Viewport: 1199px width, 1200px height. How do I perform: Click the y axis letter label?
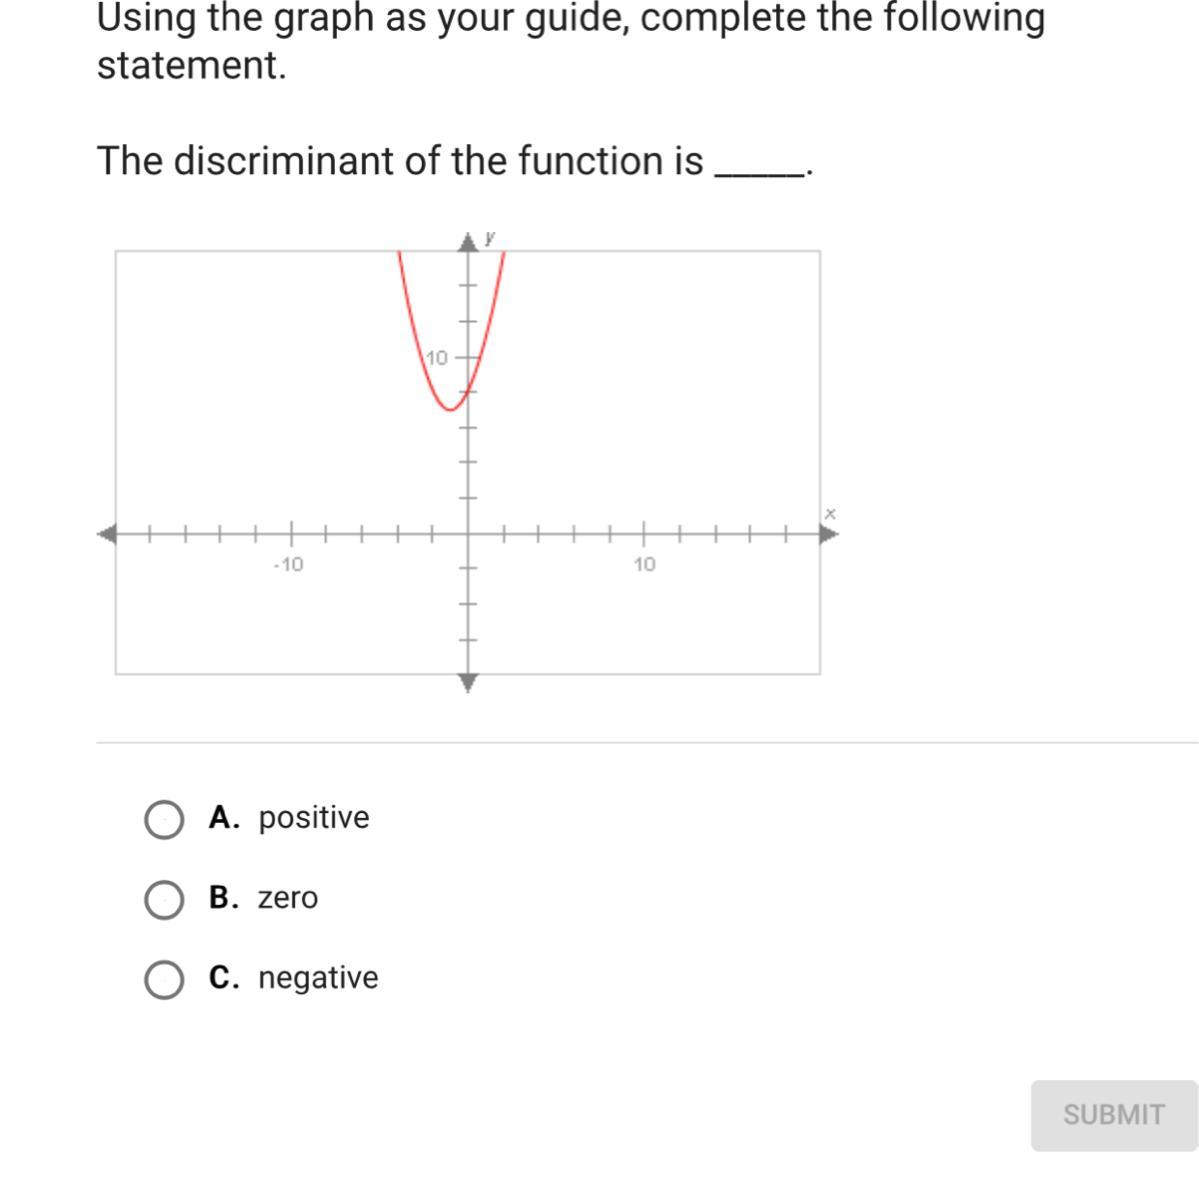click(490, 238)
